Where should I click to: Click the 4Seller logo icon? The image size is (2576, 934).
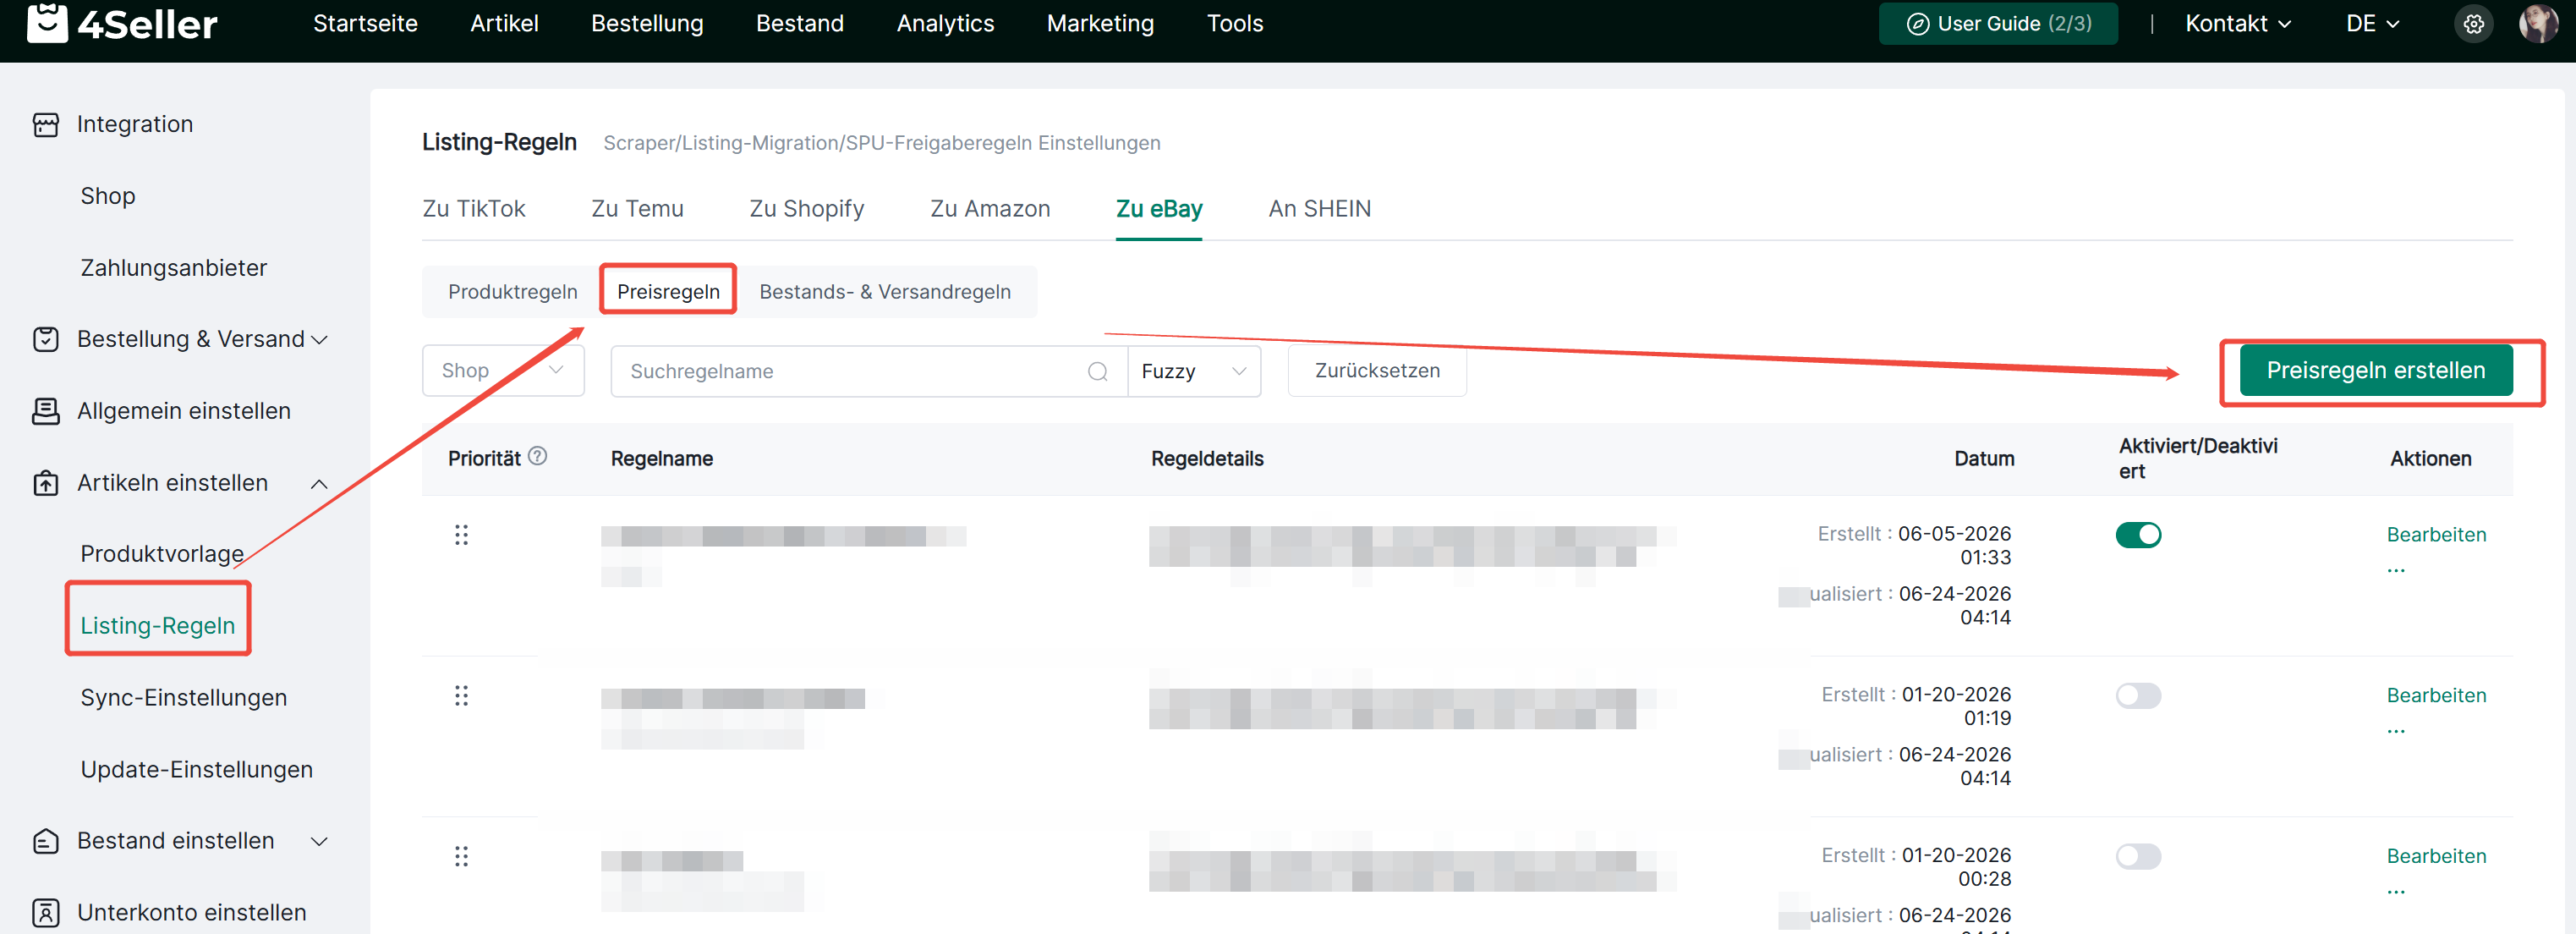click(x=47, y=23)
